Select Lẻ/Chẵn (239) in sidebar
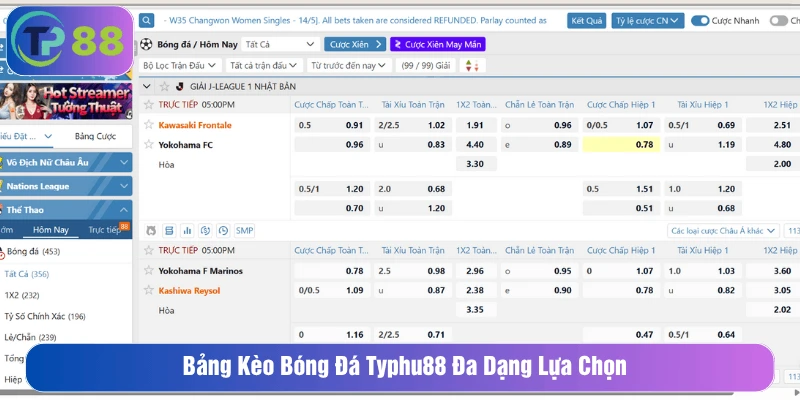 (x=30, y=337)
